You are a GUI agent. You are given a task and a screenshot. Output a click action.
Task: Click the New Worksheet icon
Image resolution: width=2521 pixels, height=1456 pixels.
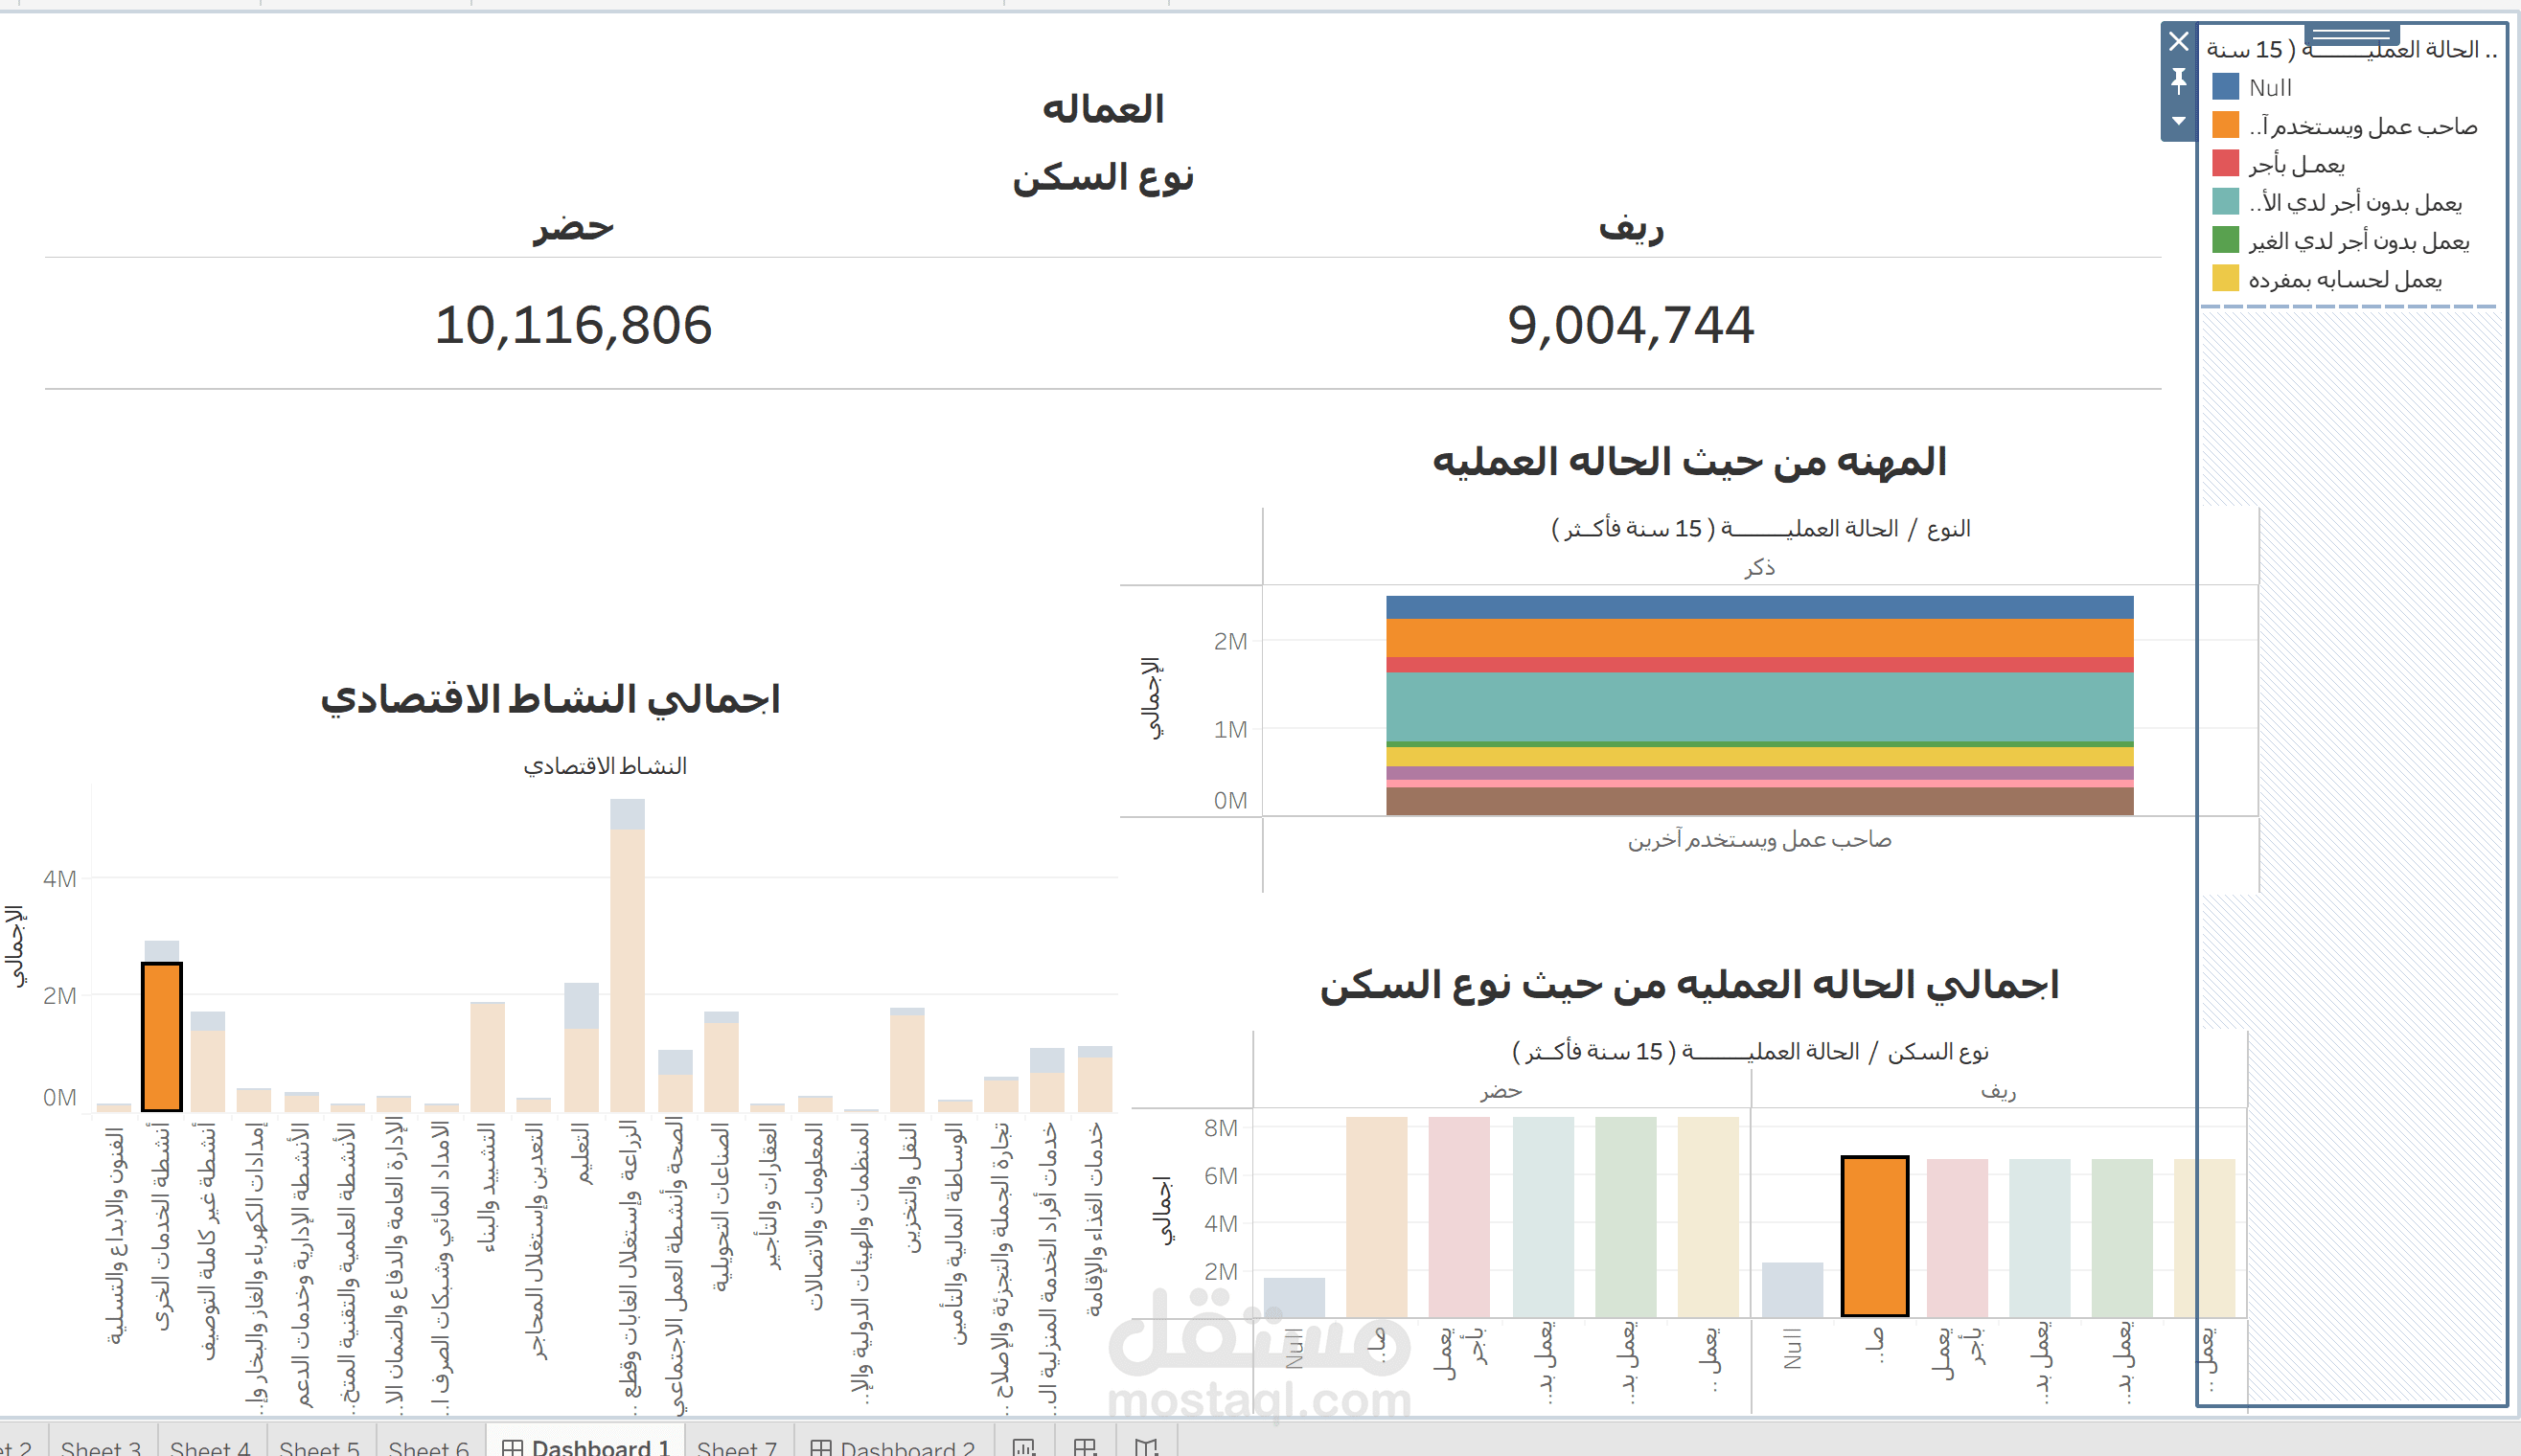[1023, 1447]
